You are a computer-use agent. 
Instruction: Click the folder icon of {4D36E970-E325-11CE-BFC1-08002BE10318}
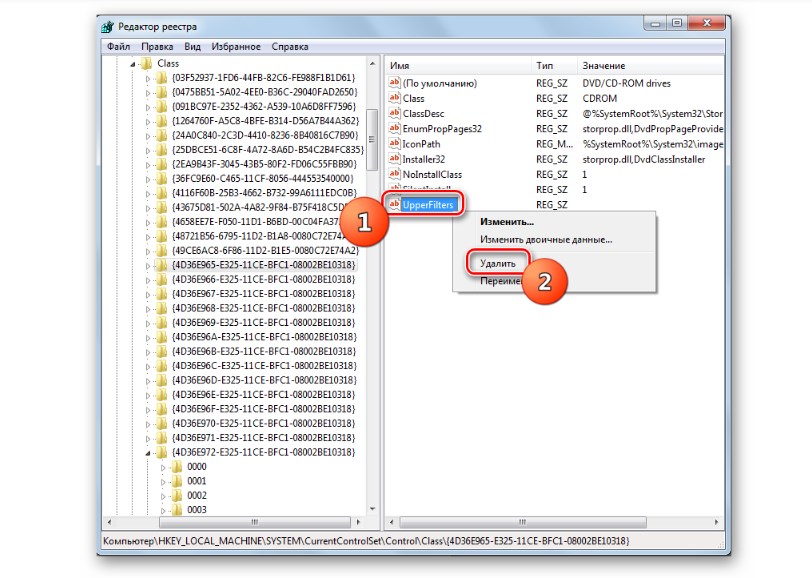click(x=162, y=423)
